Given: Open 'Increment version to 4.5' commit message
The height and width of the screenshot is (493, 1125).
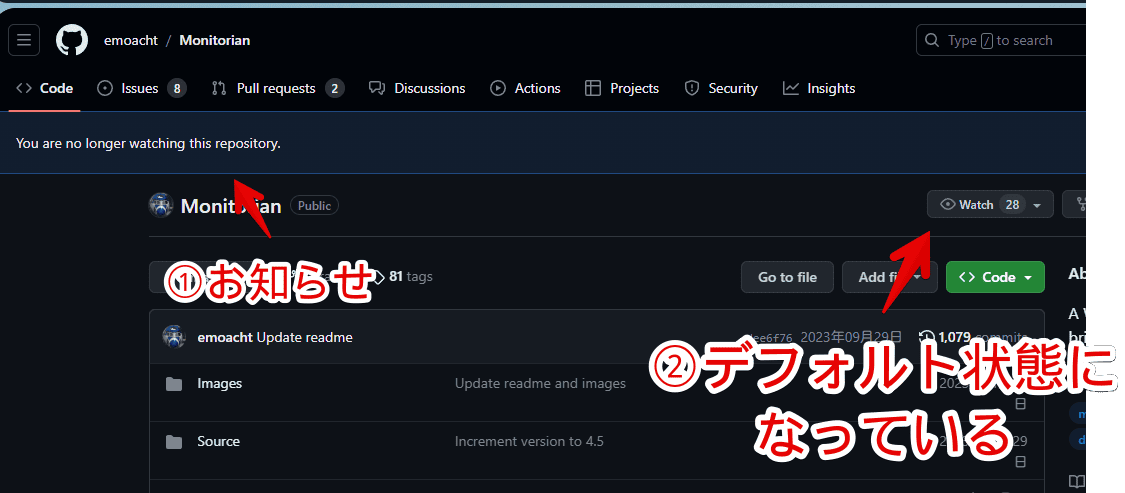Looking at the screenshot, I should click(529, 441).
